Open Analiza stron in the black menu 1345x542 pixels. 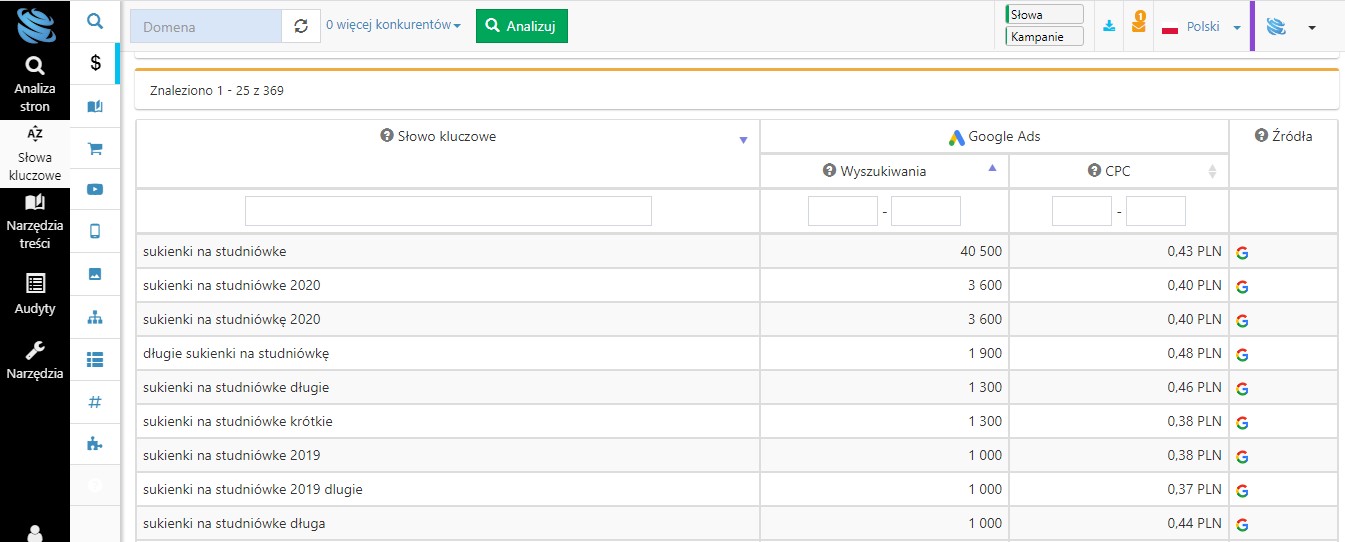35,84
